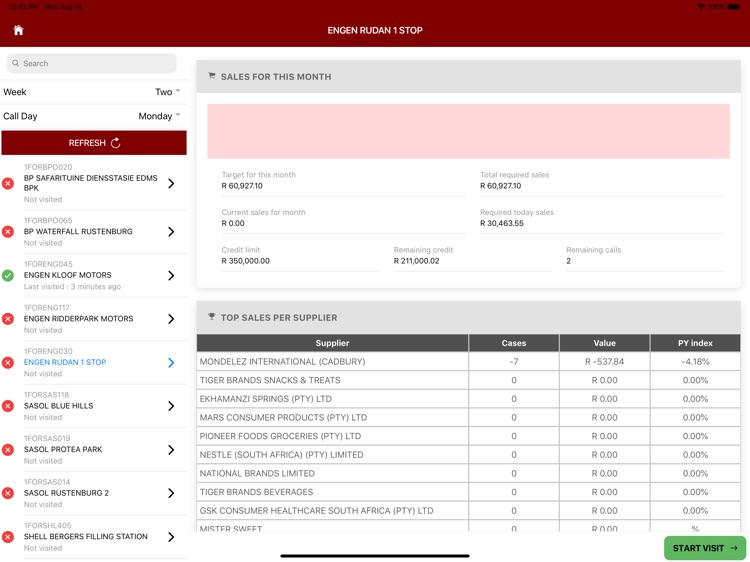
Task: Select customer BP WATERFALL RUSTENBURG
Action: (94, 231)
